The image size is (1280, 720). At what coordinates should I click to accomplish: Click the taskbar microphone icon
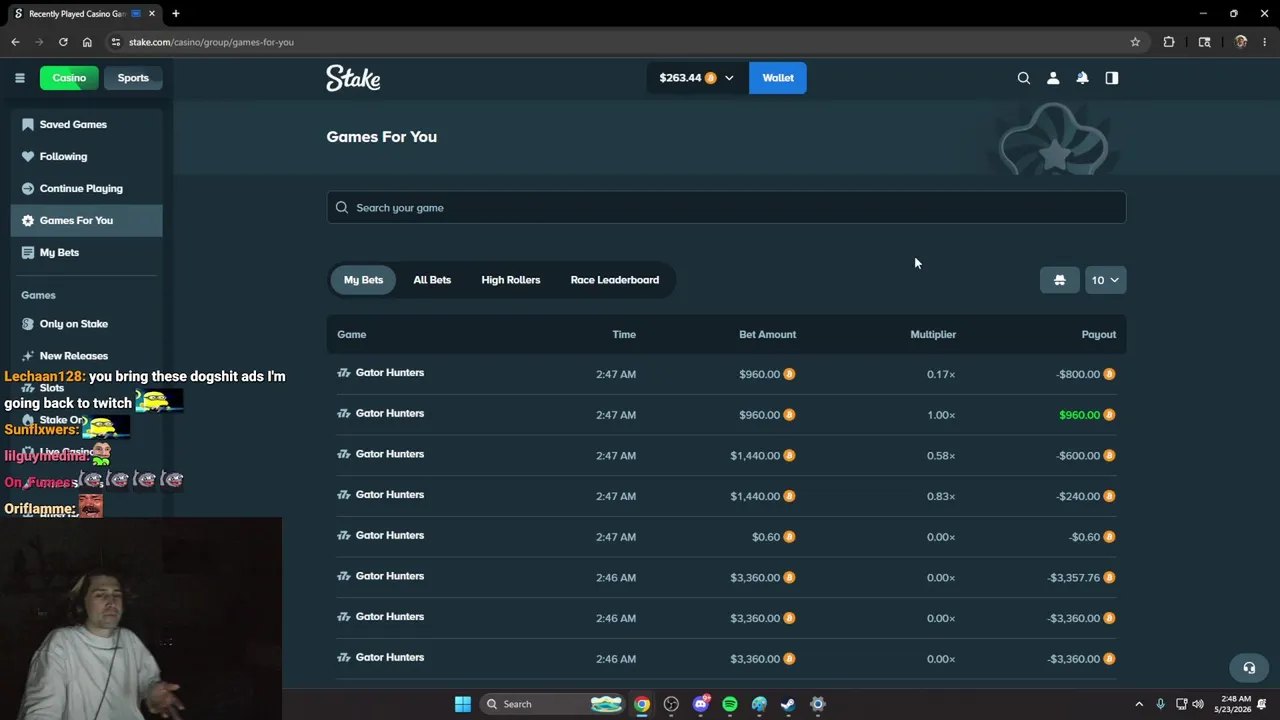coord(1160,704)
